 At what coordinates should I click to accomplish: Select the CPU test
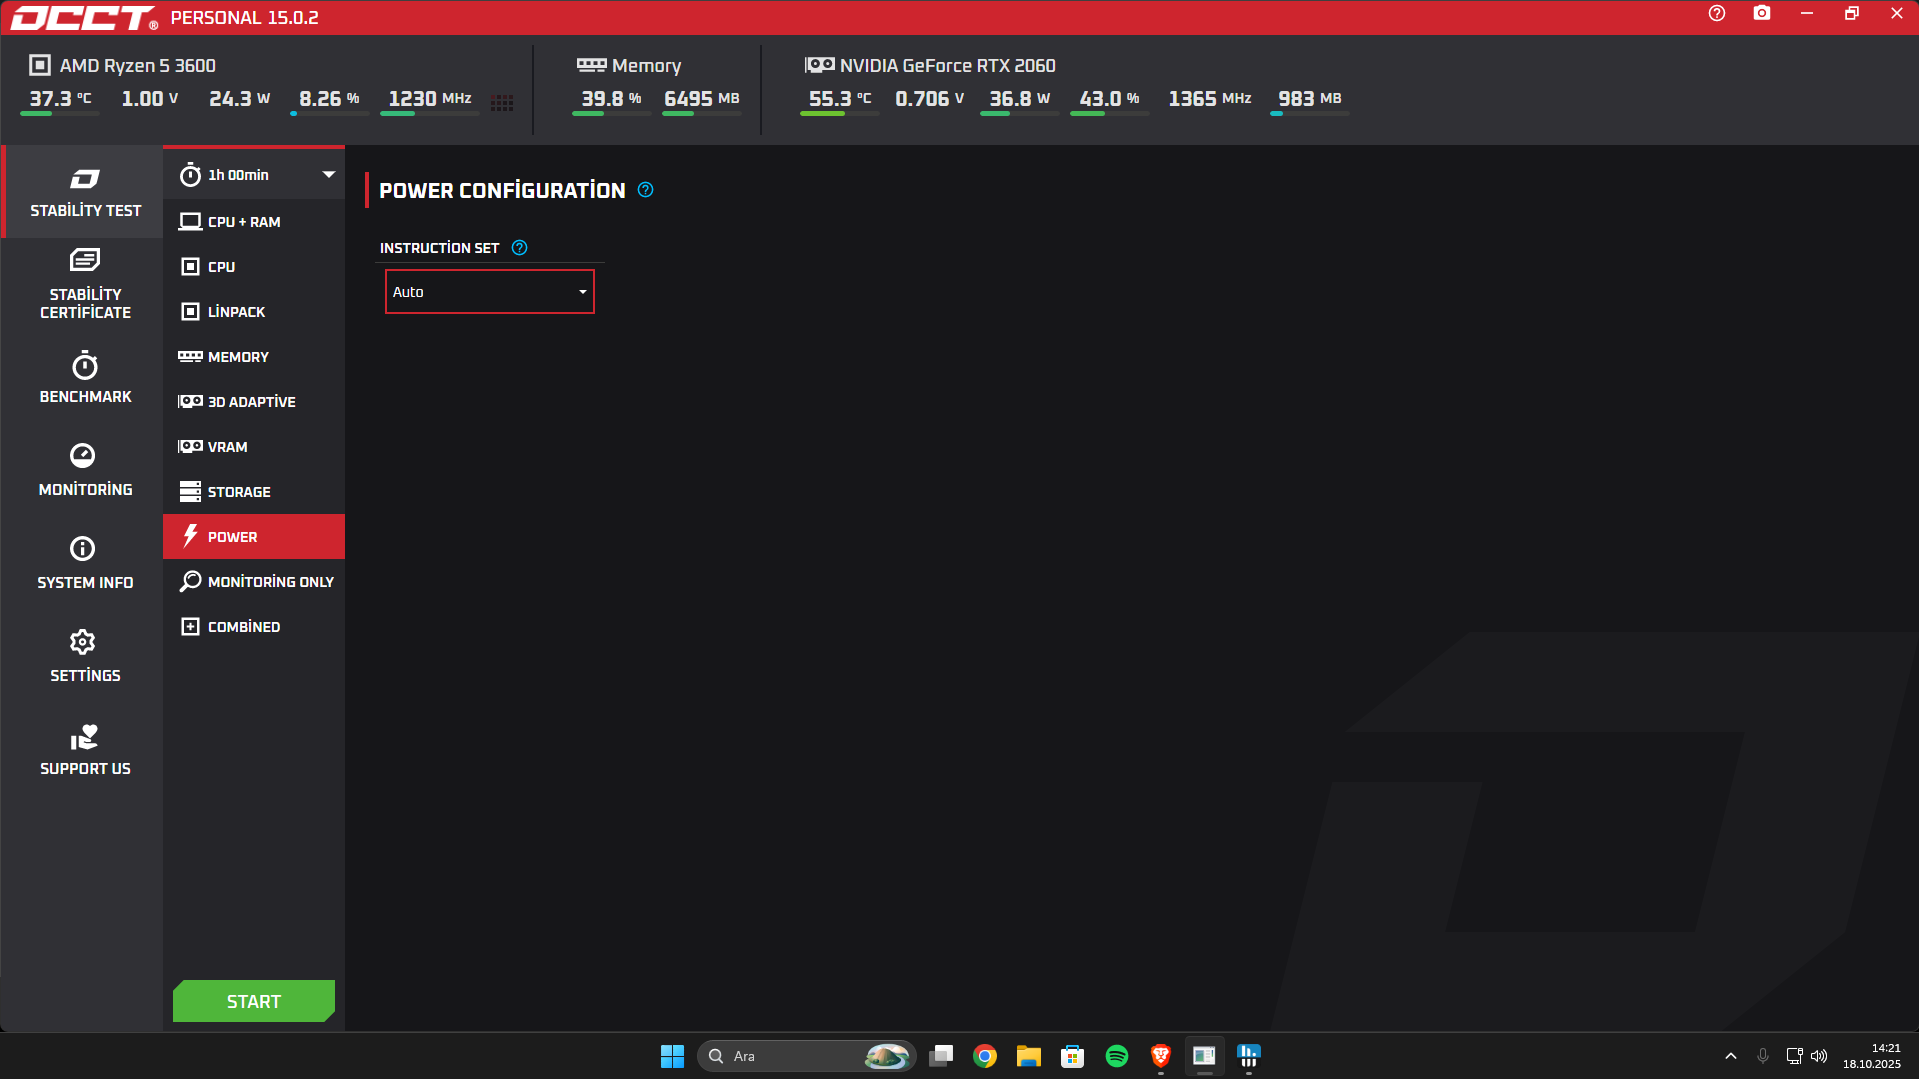(x=255, y=267)
